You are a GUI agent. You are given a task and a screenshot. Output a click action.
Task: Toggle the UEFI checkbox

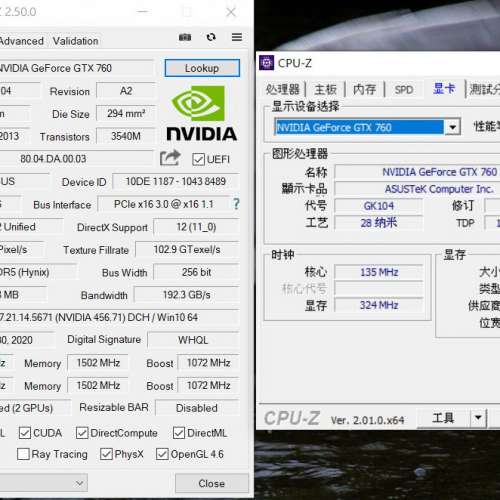[x=198, y=159]
